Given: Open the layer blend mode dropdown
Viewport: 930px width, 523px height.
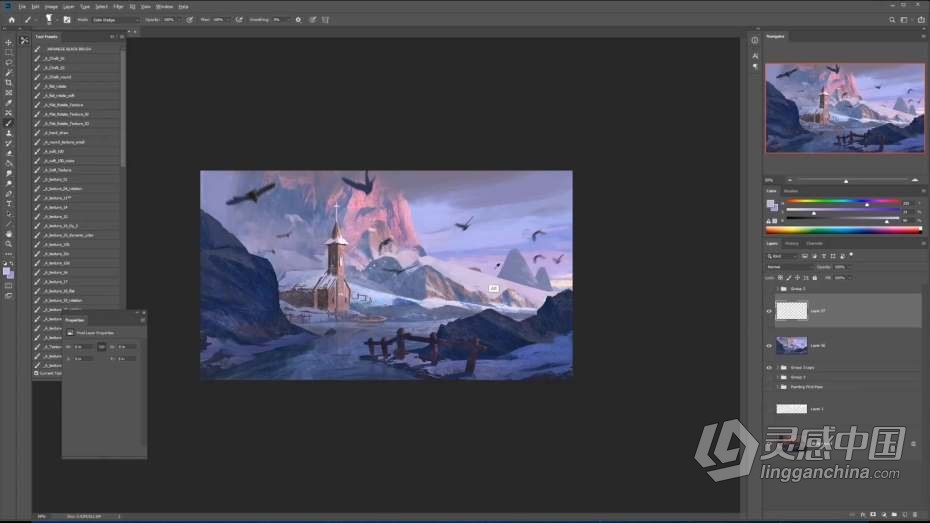Looking at the screenshot, I should 789,267.
